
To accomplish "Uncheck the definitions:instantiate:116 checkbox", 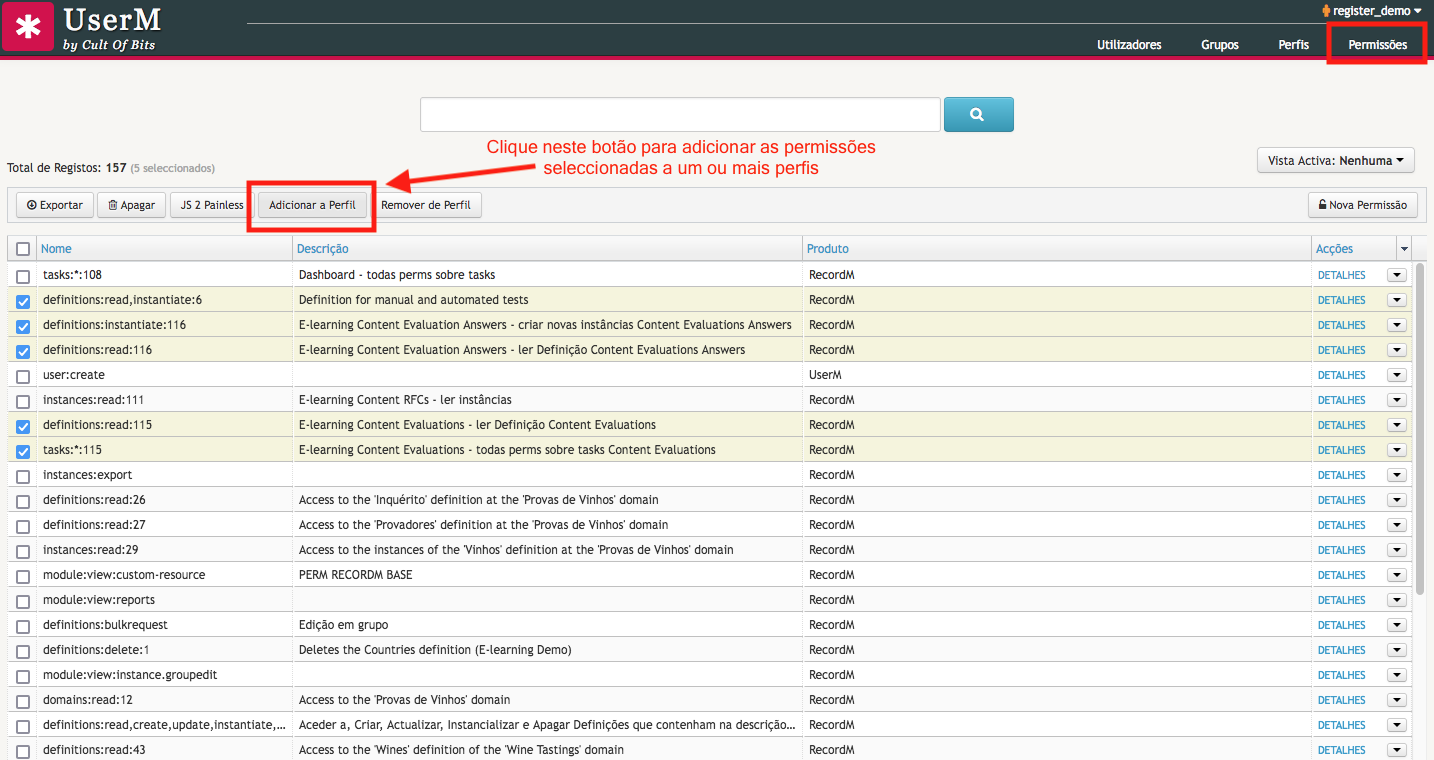I will [23, 326].
